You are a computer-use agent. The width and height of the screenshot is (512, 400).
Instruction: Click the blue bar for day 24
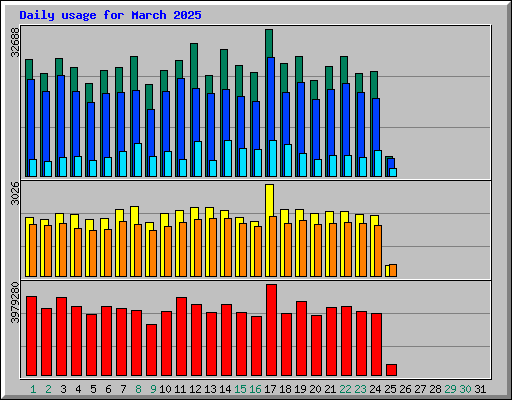coord(376,124)
